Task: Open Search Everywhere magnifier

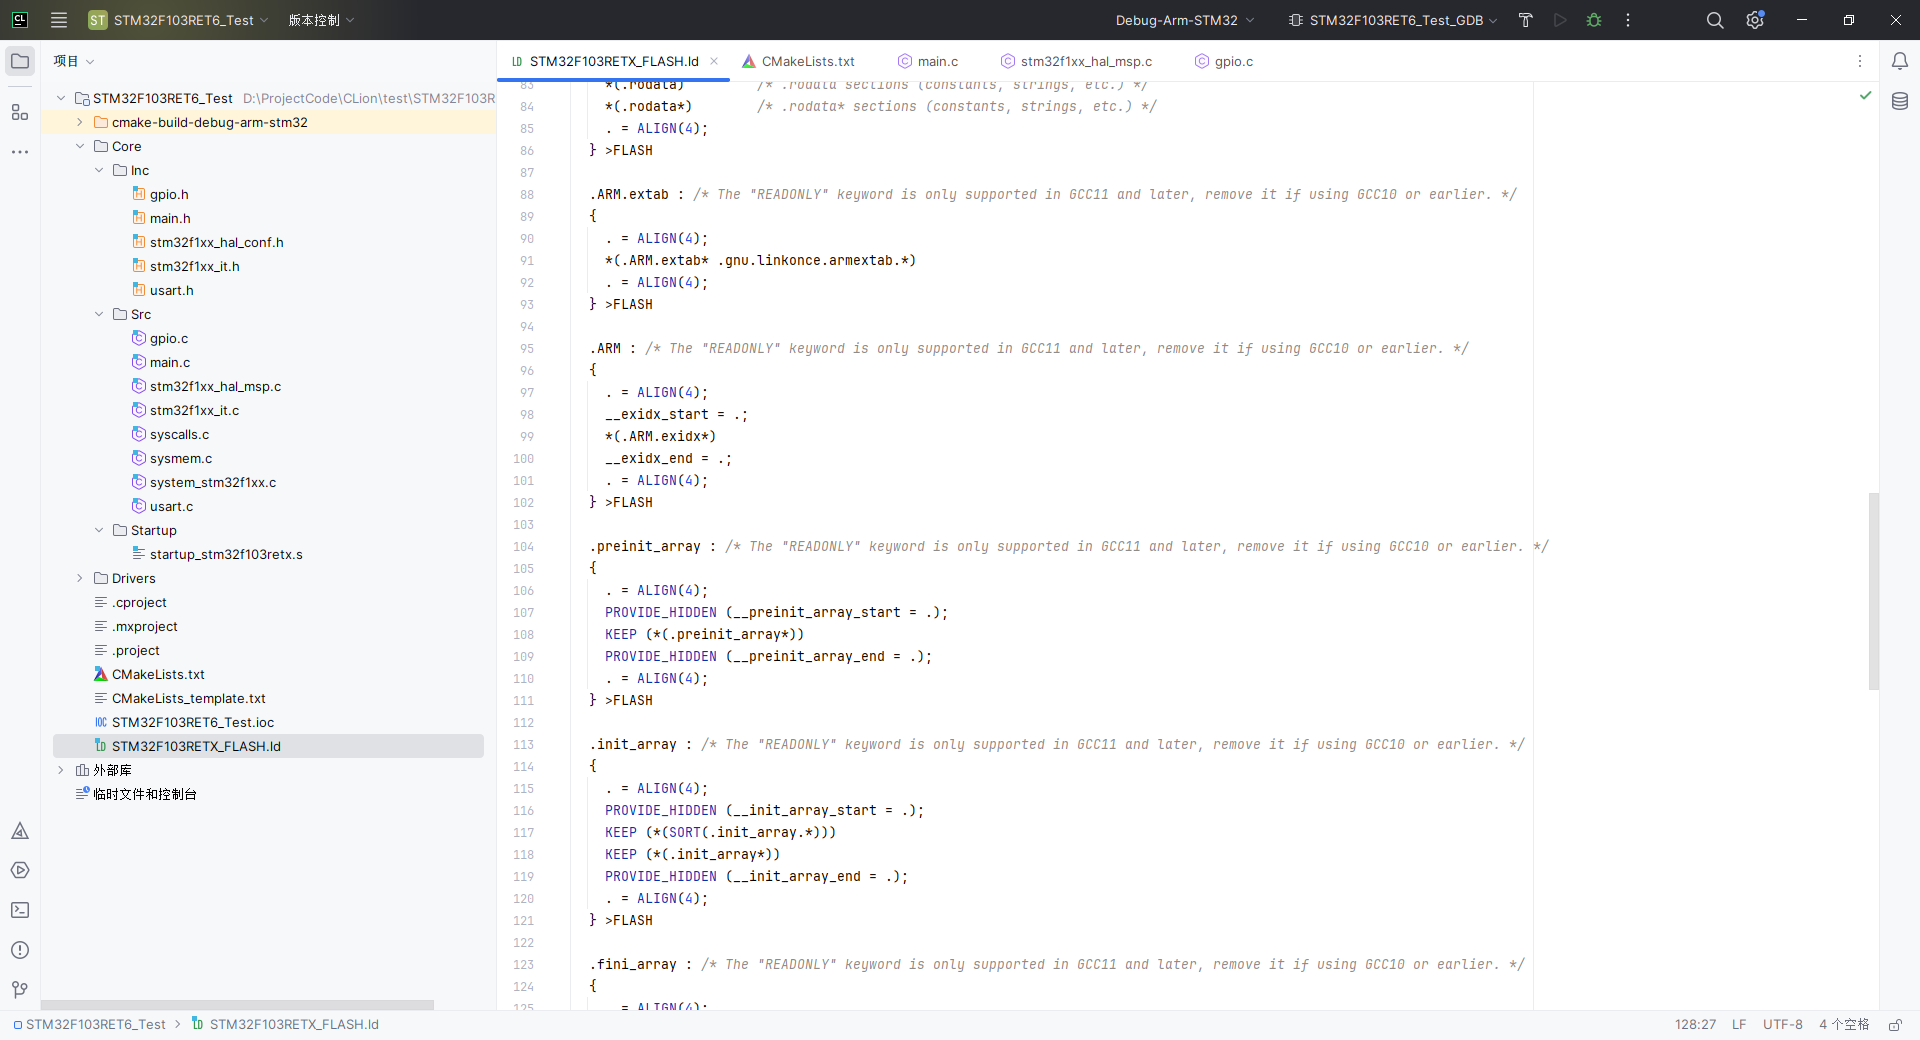Action: (1715, 20)
